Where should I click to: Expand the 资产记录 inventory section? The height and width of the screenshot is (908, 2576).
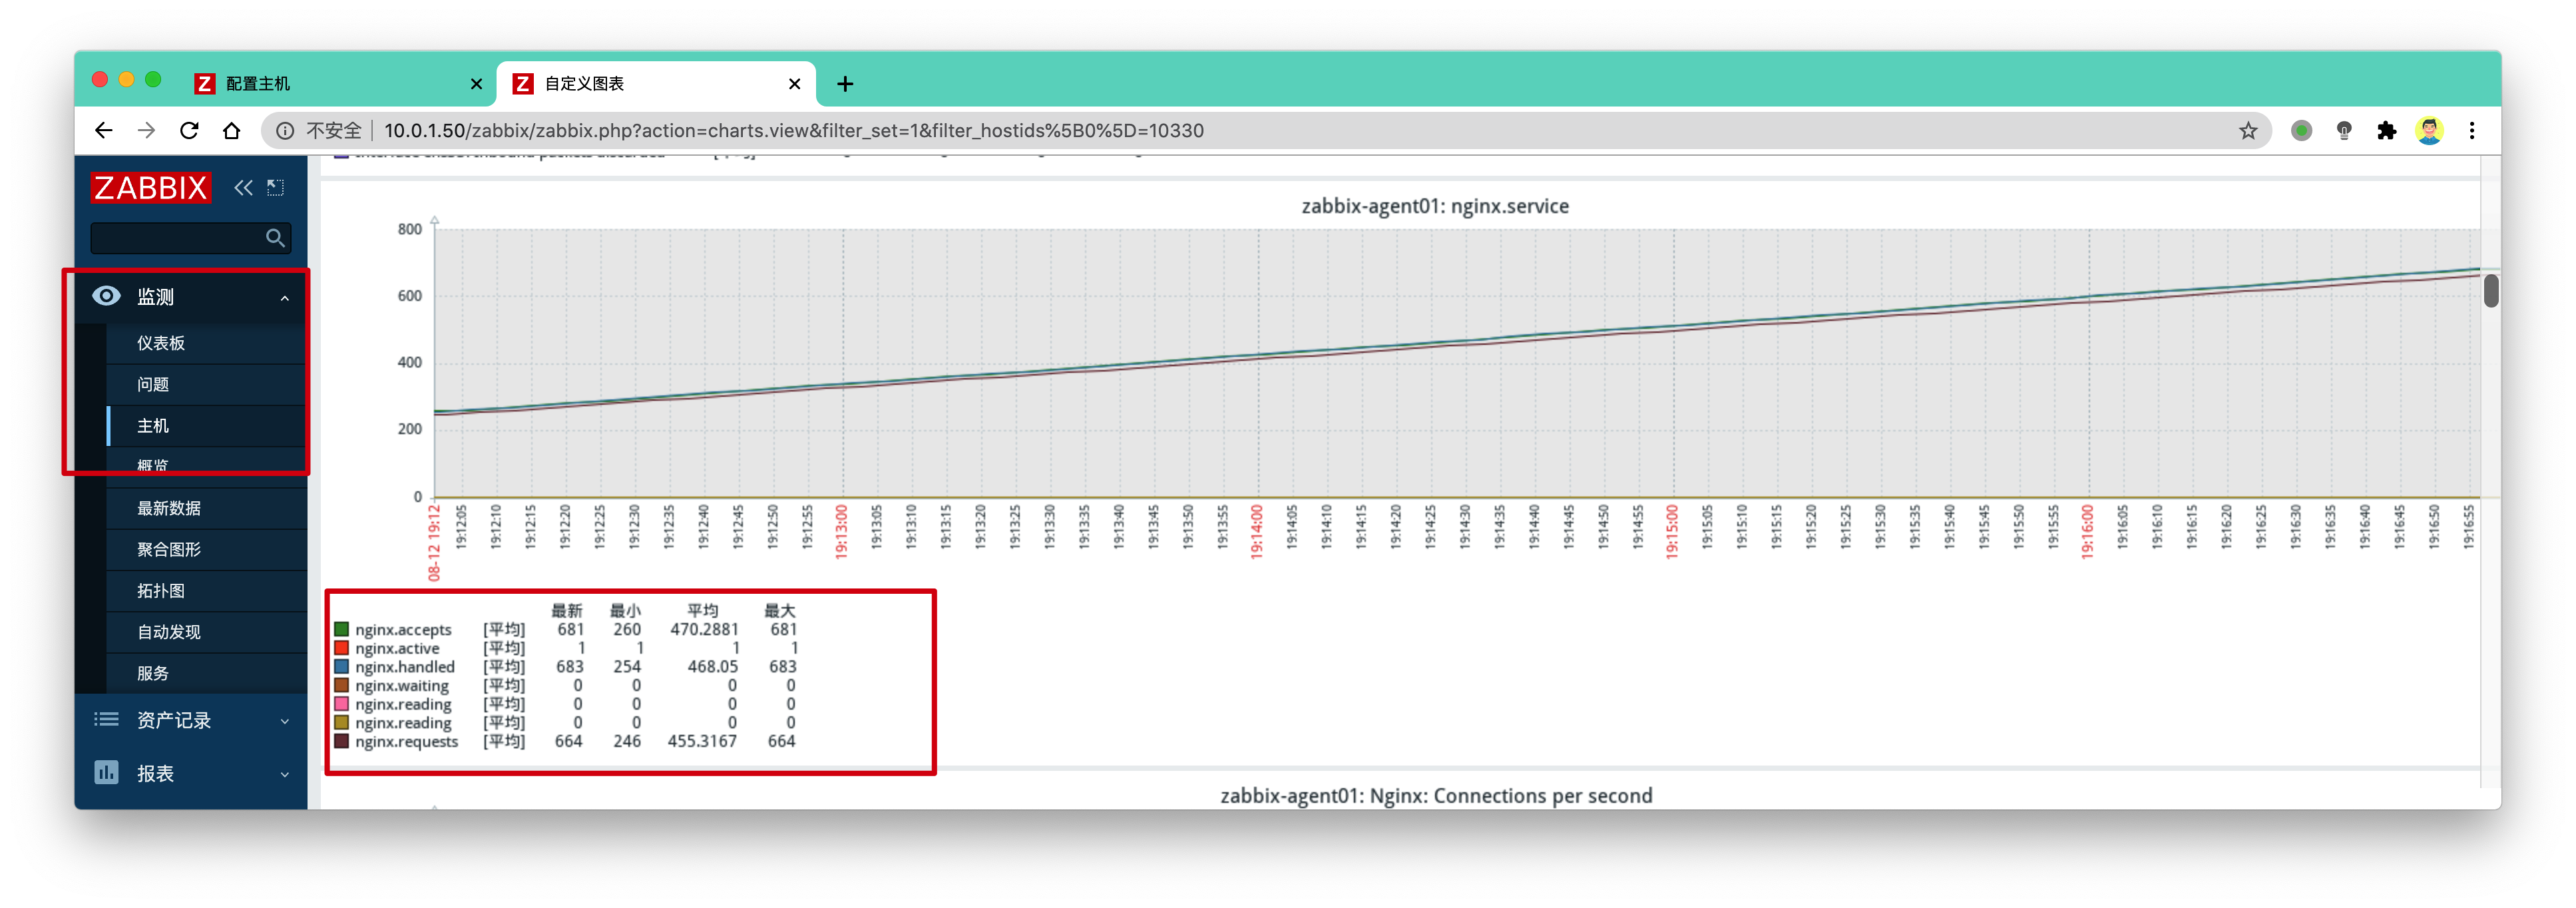[x=191, y=720]
